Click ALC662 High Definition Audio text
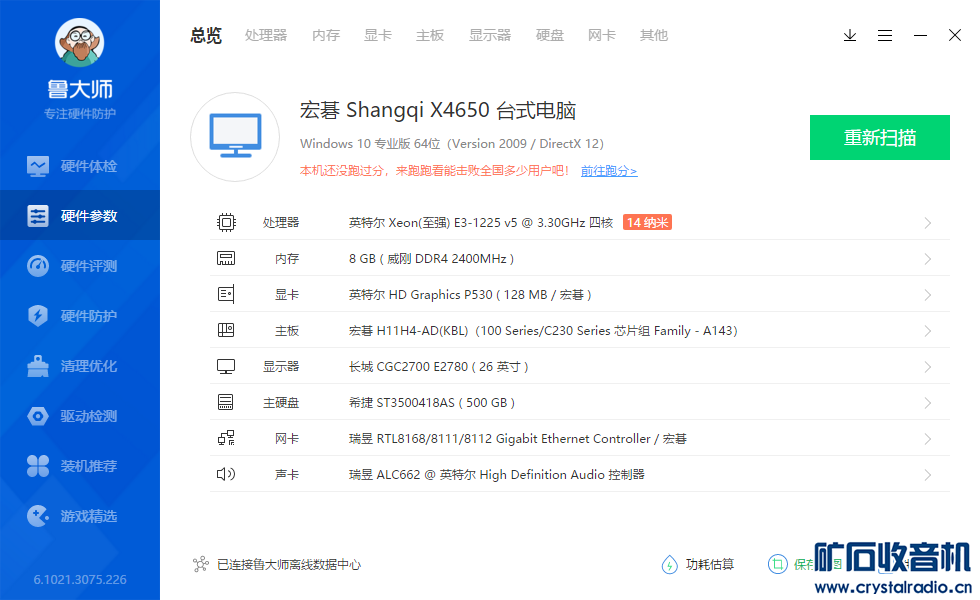This screenshot has width=980, height=600. (496, 475)
